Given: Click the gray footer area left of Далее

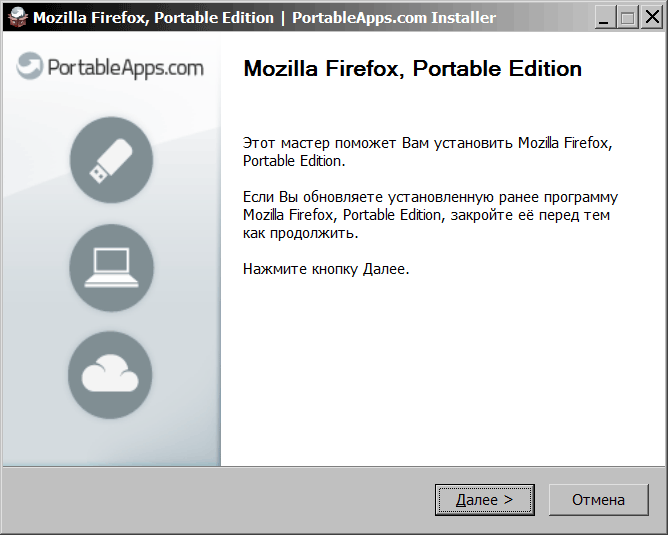Looking at the screenshot, I should tap(220, 499).
